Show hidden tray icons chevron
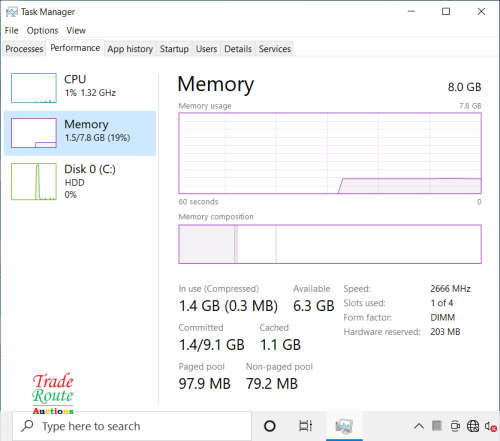This screenshot has width=500, height=441. (x=419, y=426)
